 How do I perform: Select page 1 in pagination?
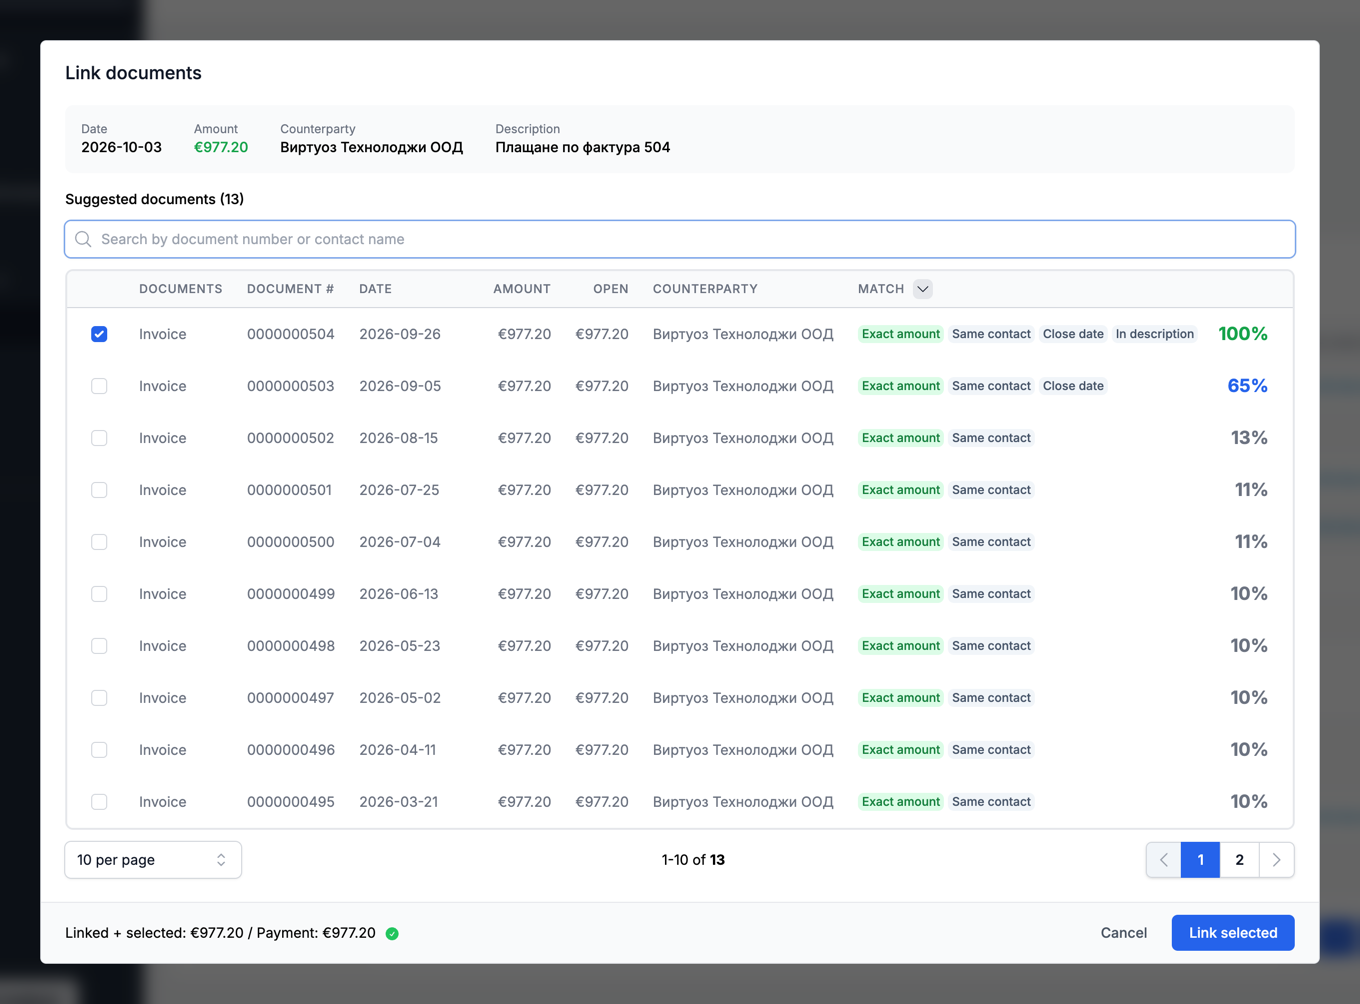pos(1200,860)
